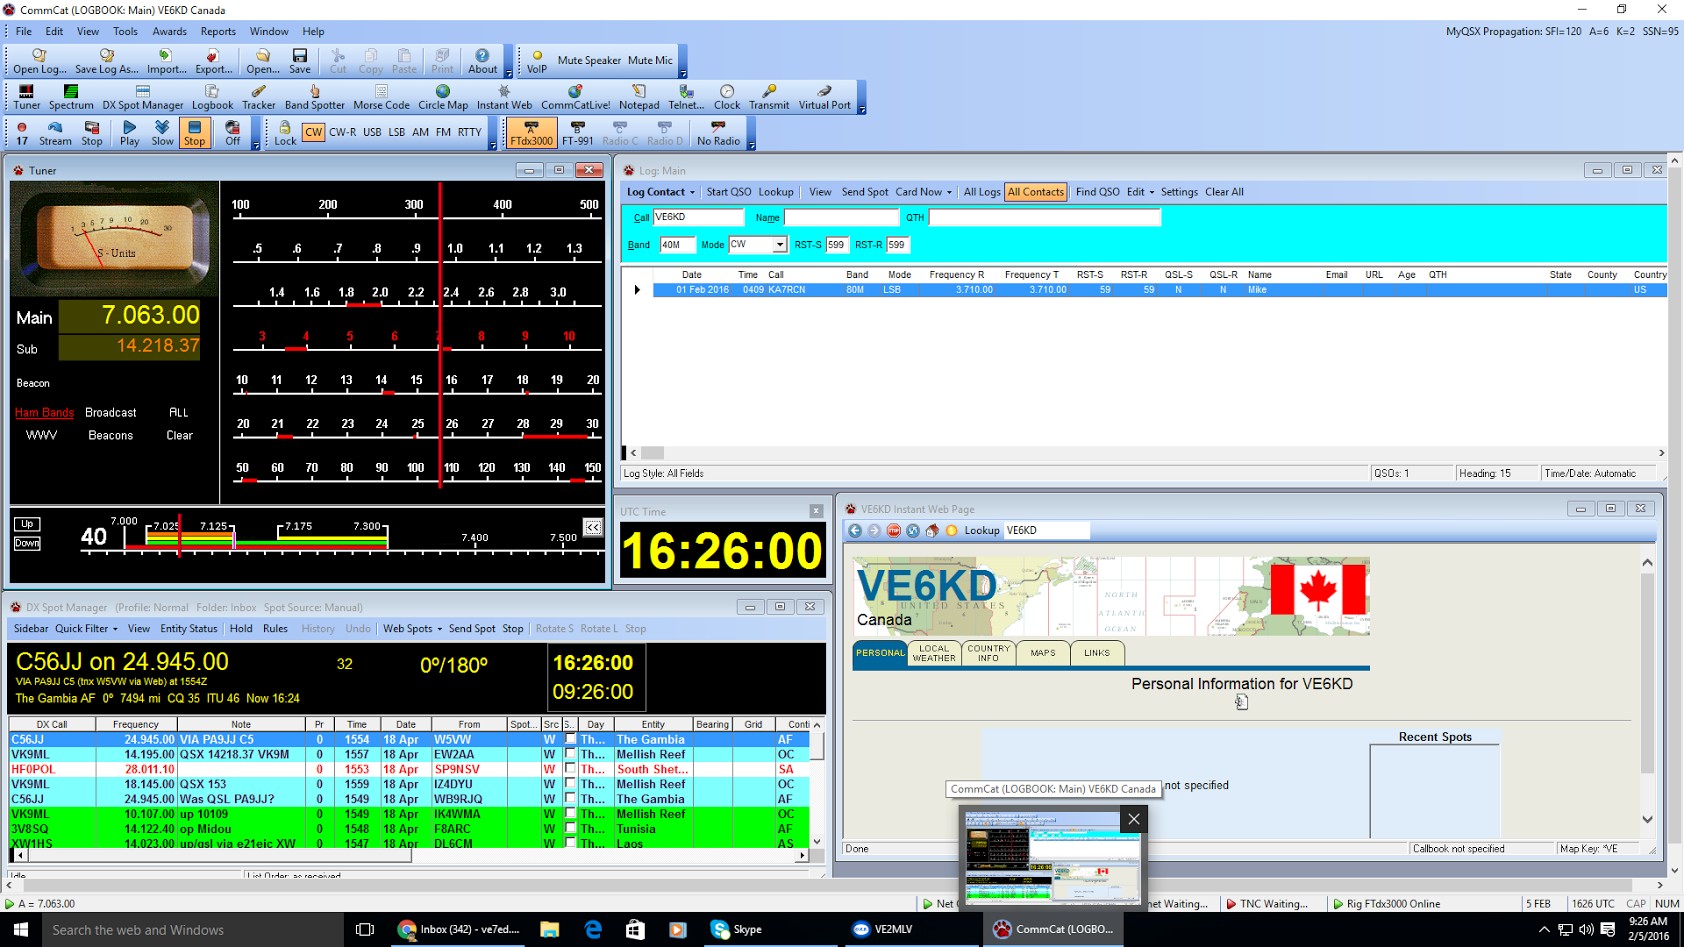Image resolution: width=1684 pixels, height=947 pixels.
Task: Click the Import toolbar icon
Action: tap(166, 61)
